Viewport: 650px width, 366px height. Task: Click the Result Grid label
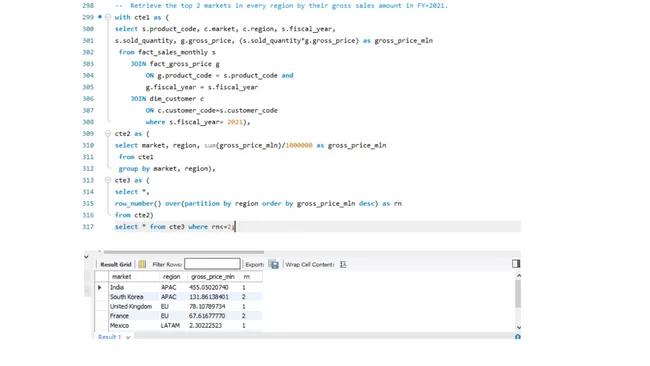click(x=116, y=264)
